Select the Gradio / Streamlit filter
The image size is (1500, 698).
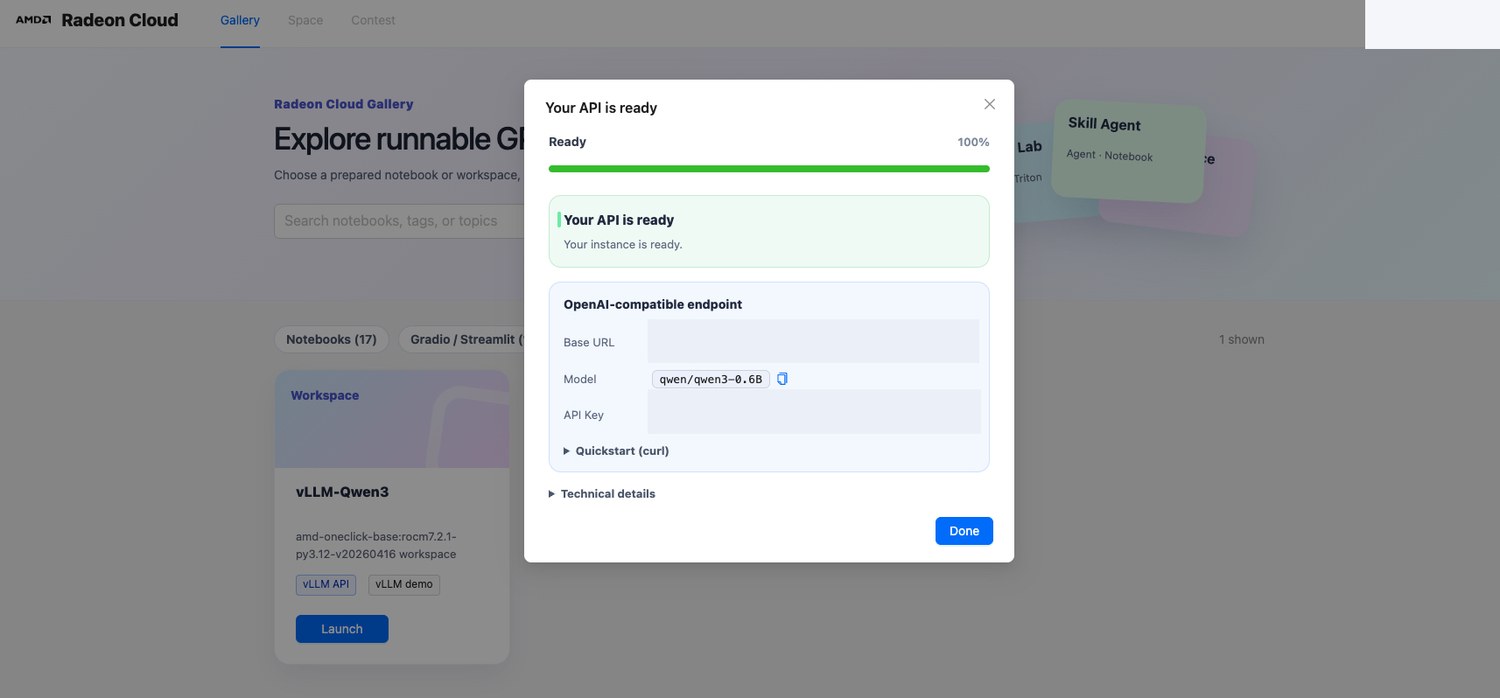(x=462, y=339)
